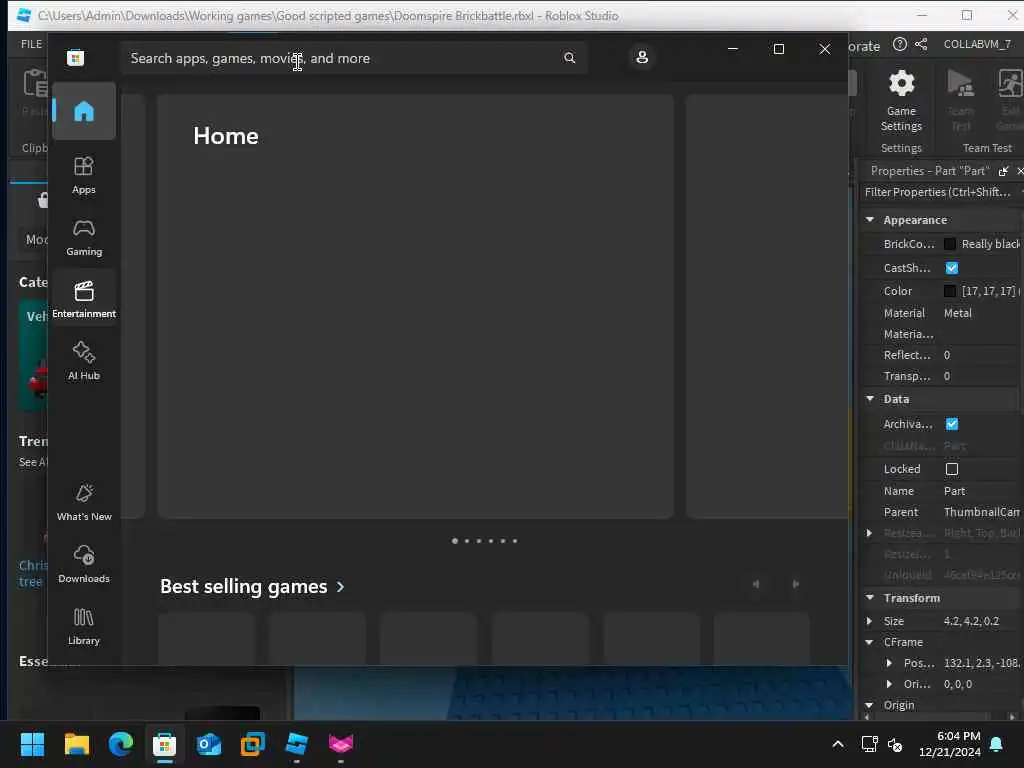Open COLLABVM_7 account menu
The image size is (1024, 768).
[977, 44]
